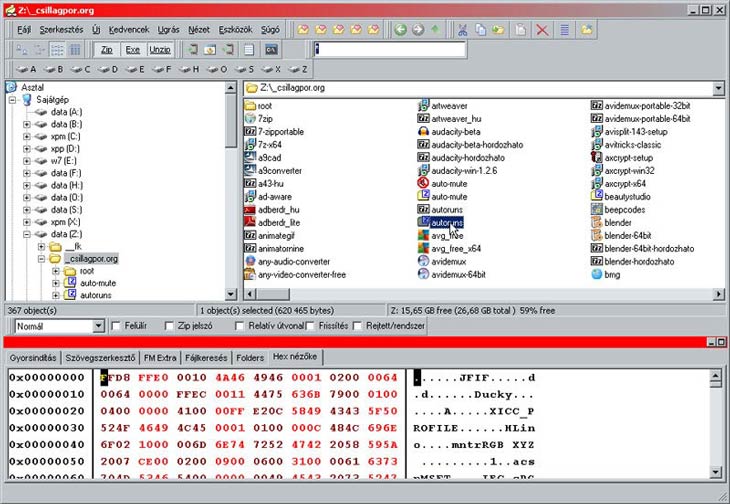Open the Nézet menu
Image resolution: width=730 pixels, height=504 pixels.
pos(199,30)
